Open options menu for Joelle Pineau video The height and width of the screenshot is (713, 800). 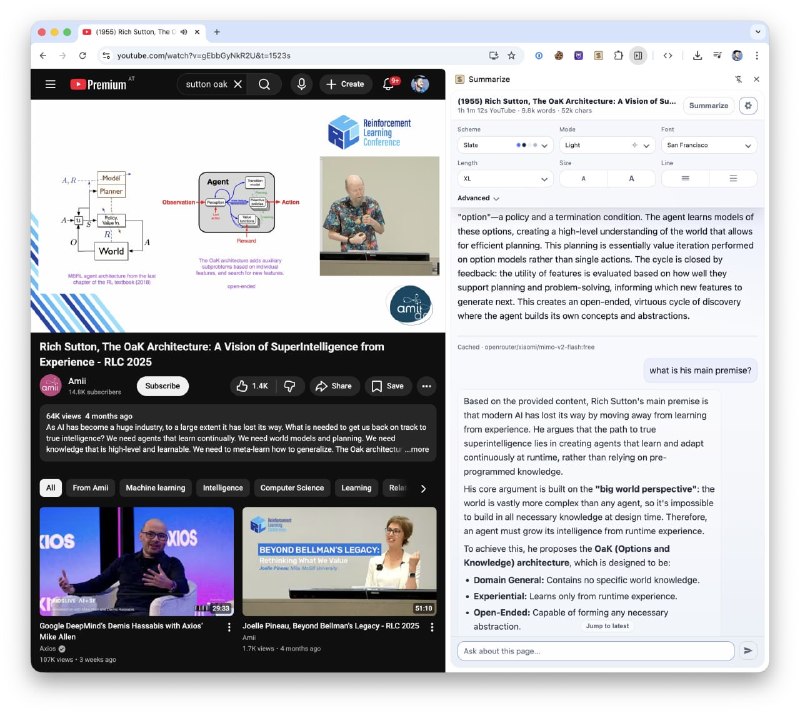click(432, 627)
